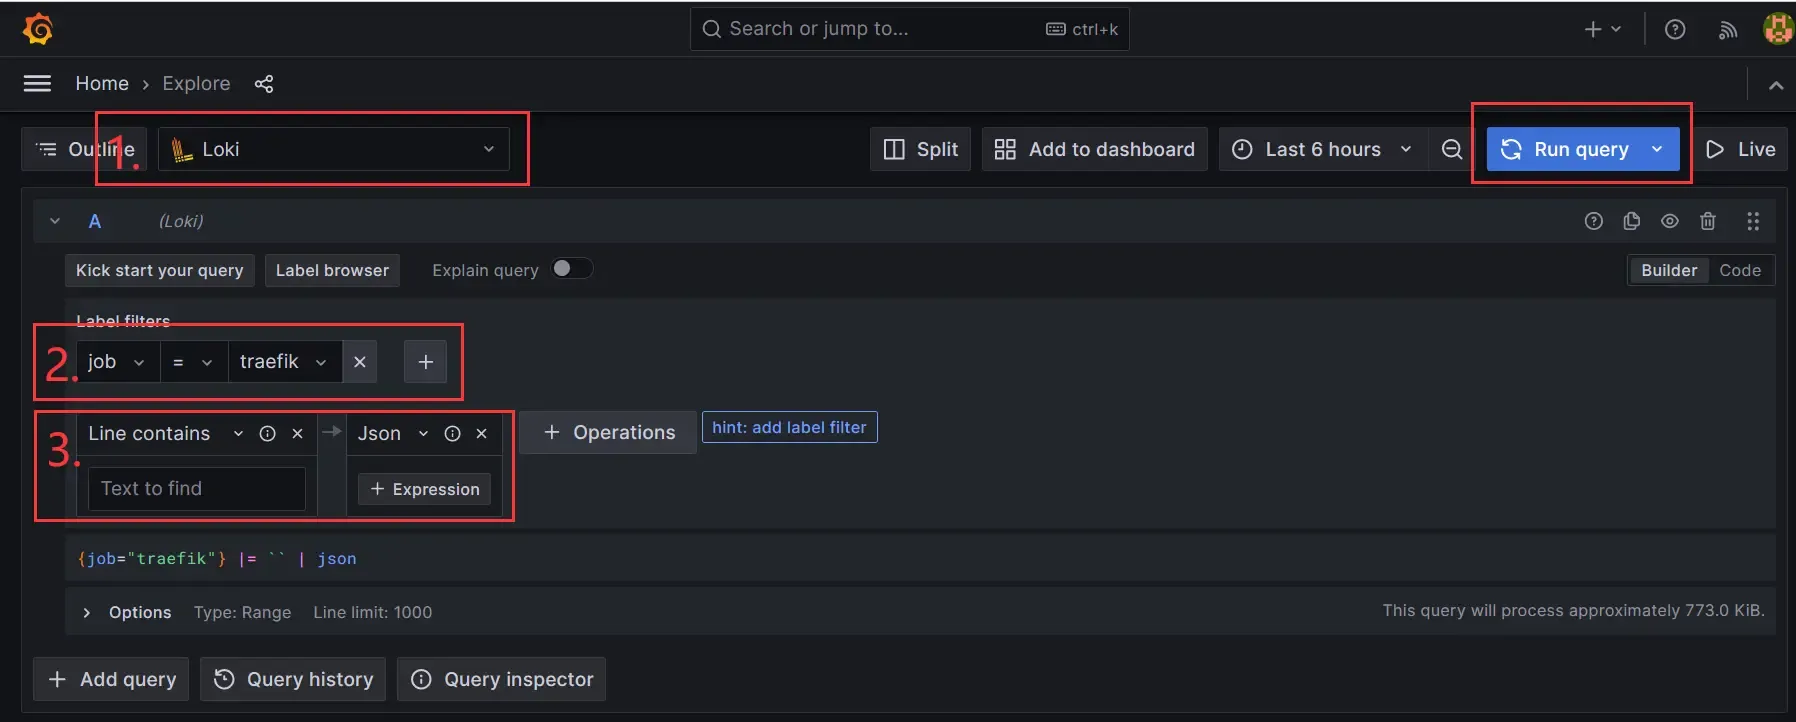
Task: Collapse the top toolbar with up chevron
Action: pyautogui.click(x=1776, y=86)
